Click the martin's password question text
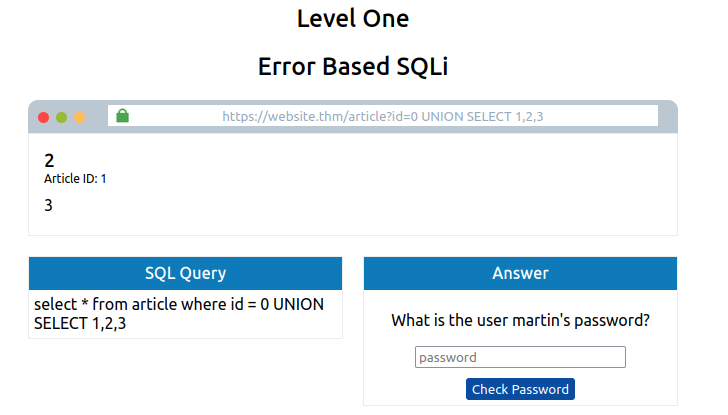This screenshot has width=728, height=415. point(520,320)
